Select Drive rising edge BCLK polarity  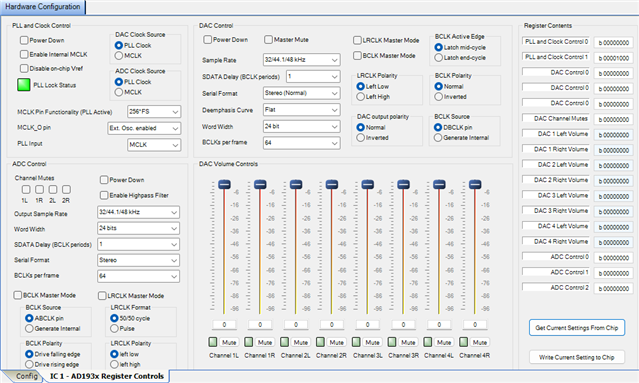[x=29, y=364]
